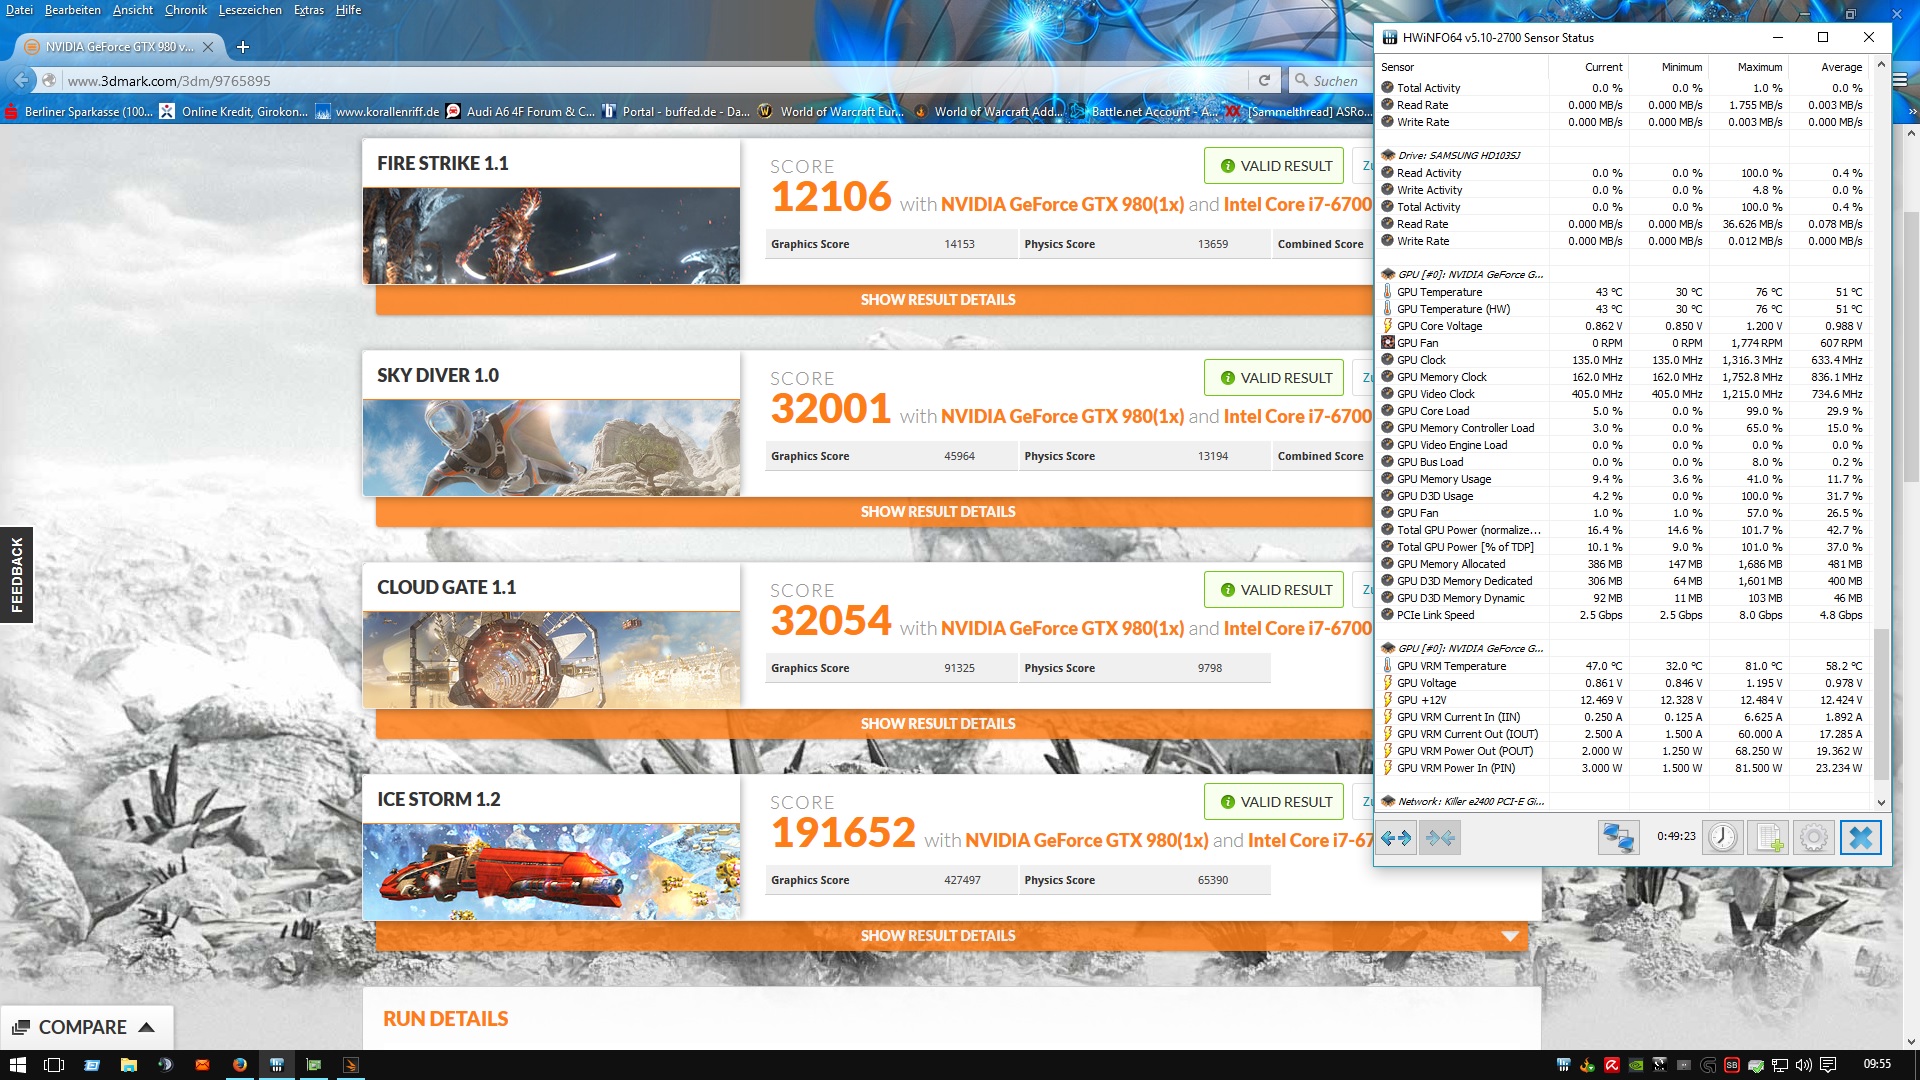Open HWiNFO remote network monitoring button
1920x1080 pixels.
click(x=1617, y=838)
